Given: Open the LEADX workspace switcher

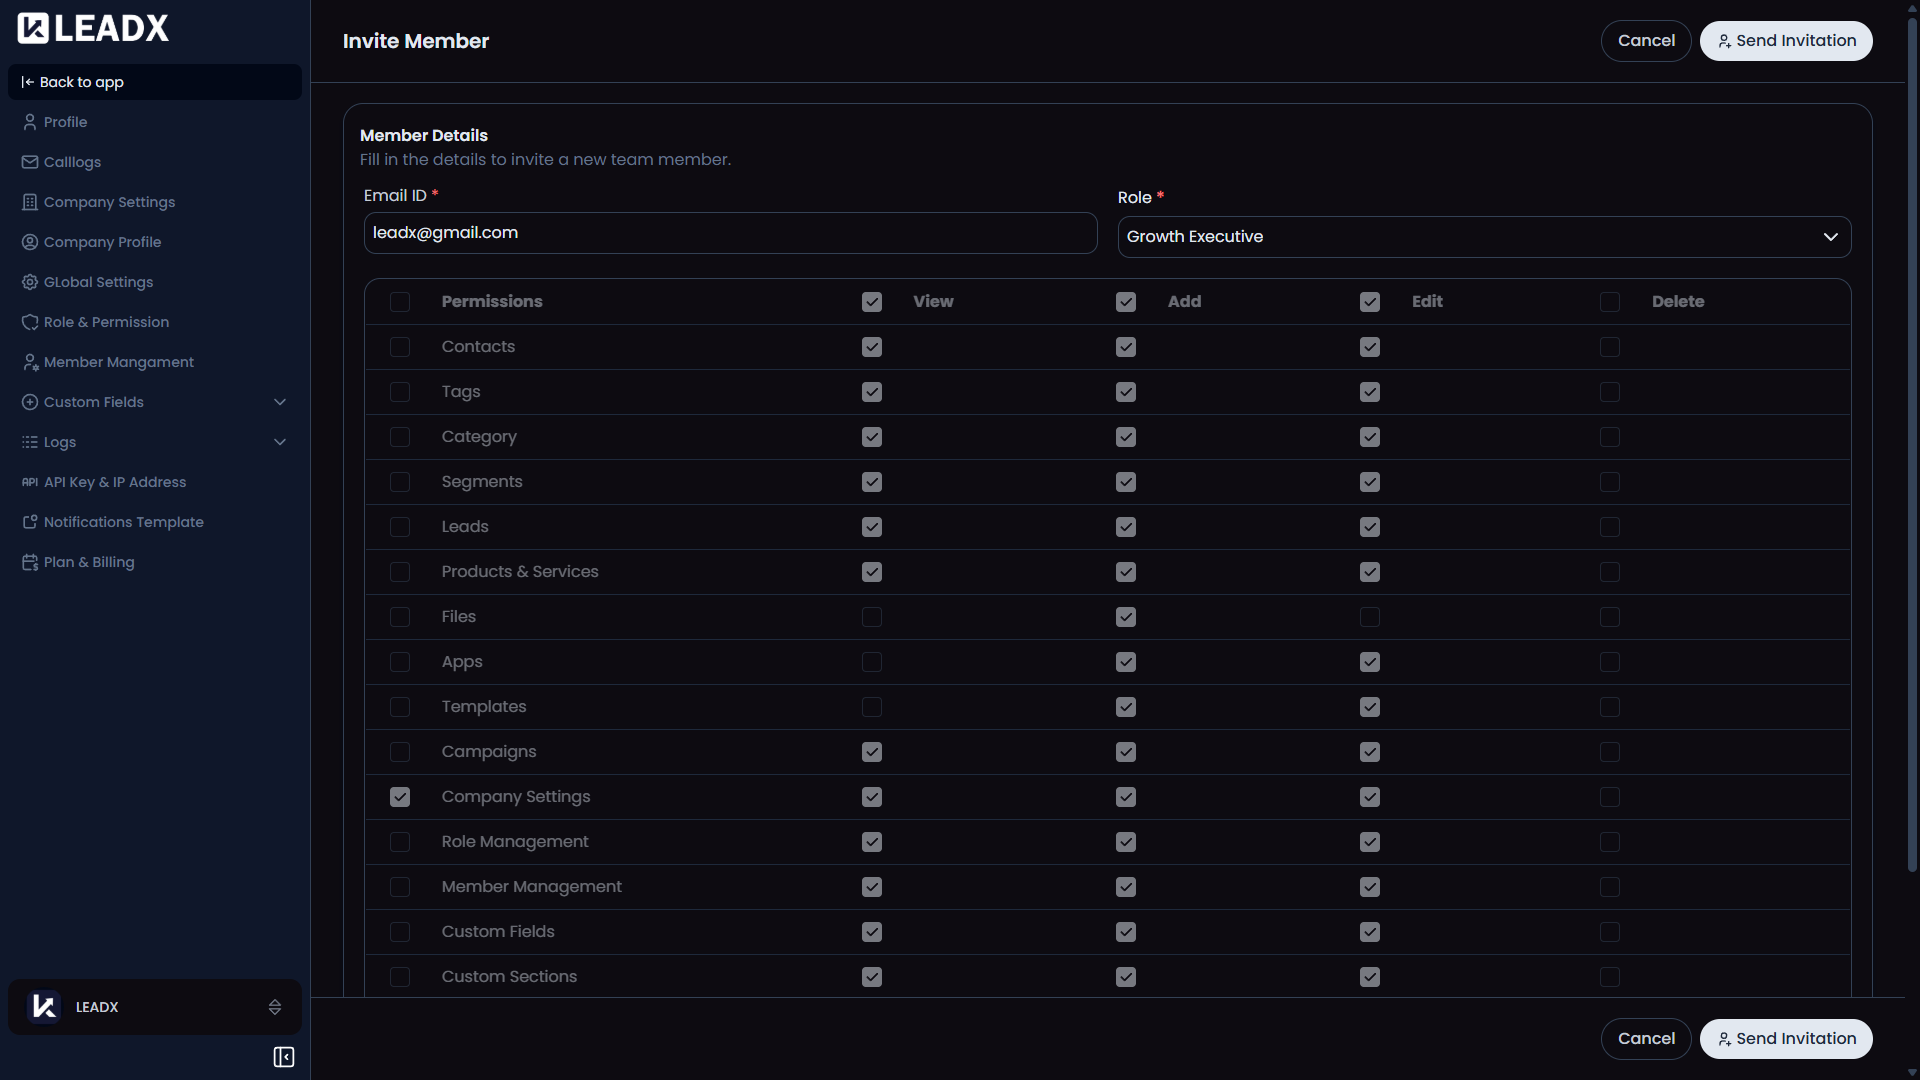Looking at the screenshot, I should click(154, 1007).
